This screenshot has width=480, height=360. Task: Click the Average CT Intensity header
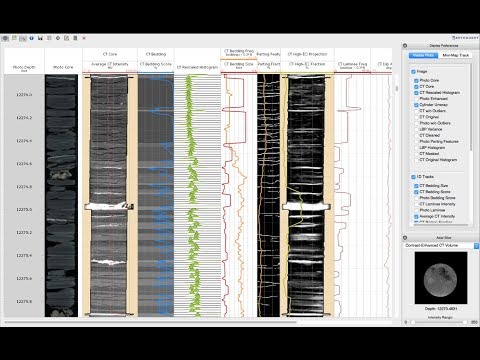[110, 65]
